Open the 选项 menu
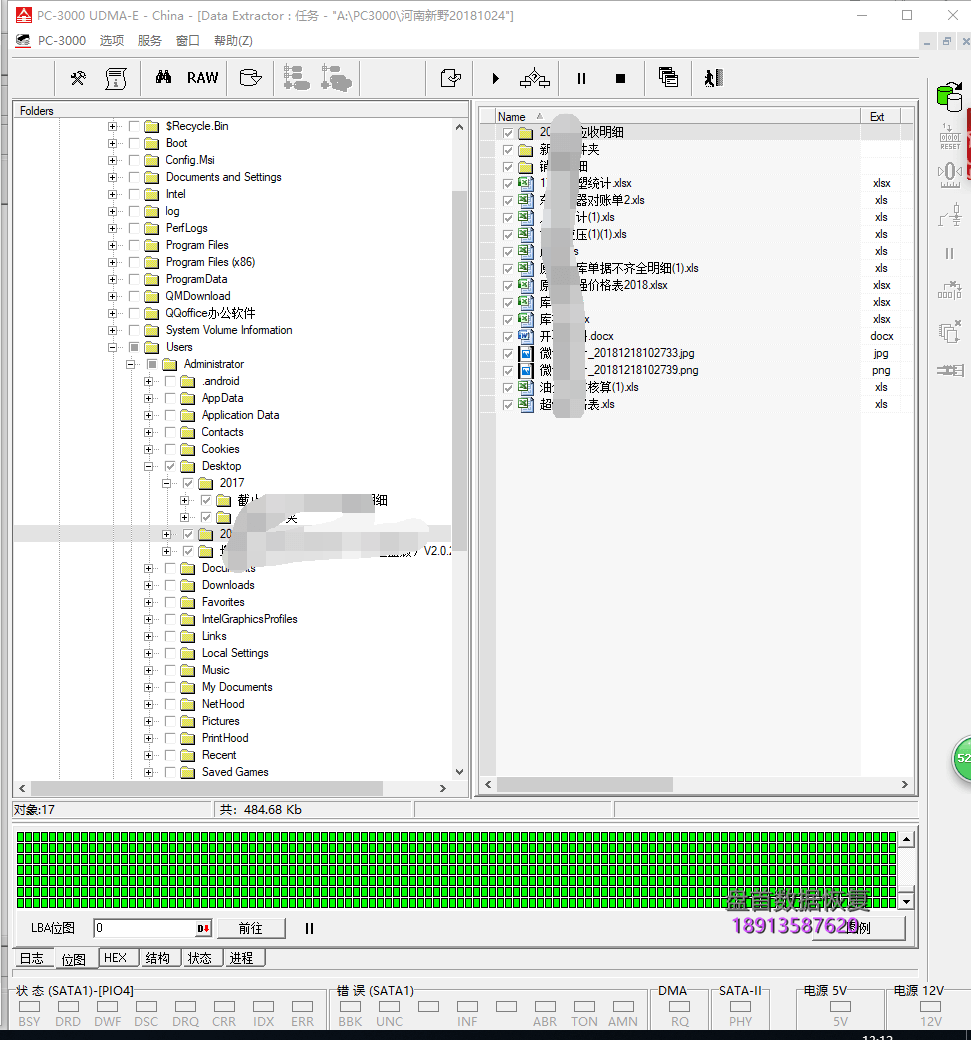This screenshot has width=971, height=1040. pyautogui.click(x=111, y=40)
